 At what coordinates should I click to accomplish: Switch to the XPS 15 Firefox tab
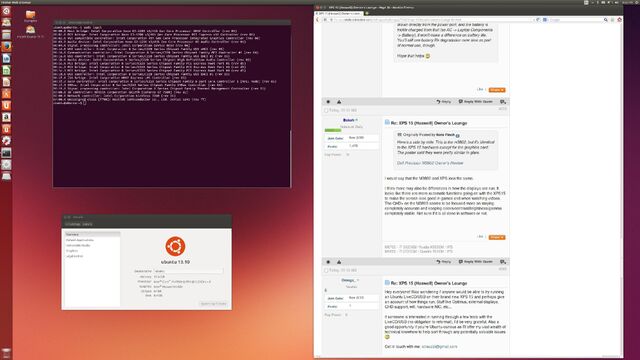[338, 13]
